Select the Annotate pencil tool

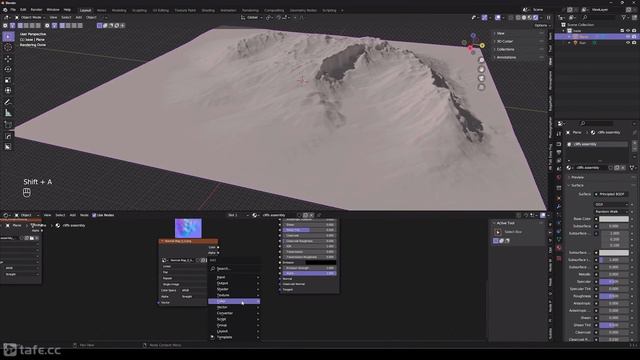8,102
